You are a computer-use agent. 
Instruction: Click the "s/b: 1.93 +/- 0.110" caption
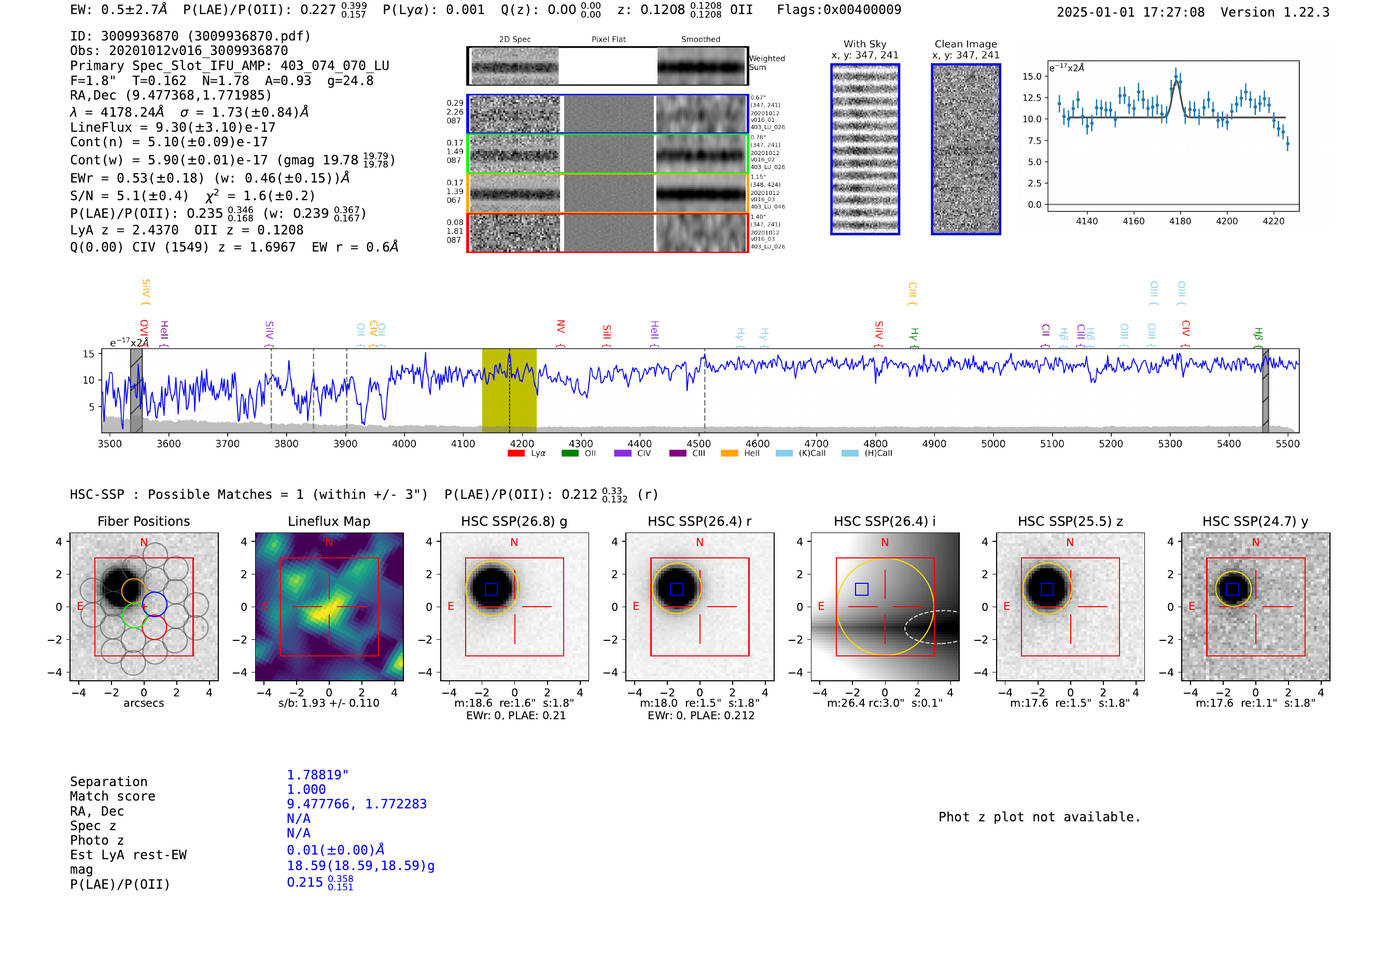pos(329,703)
